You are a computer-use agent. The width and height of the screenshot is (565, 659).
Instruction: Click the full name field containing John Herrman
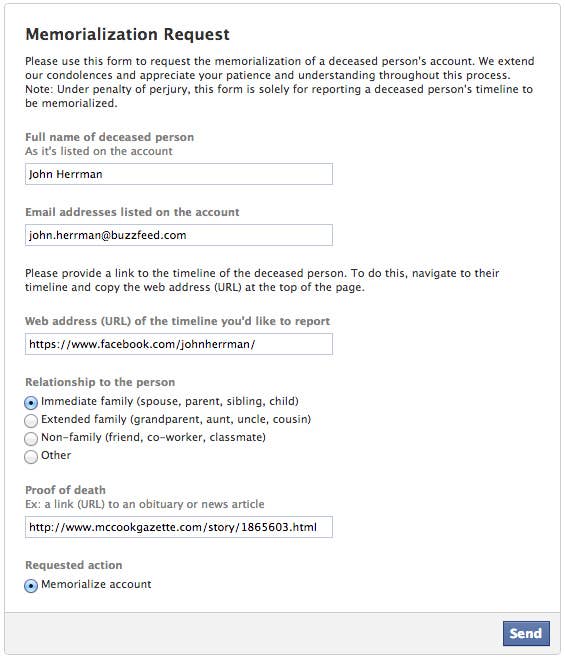[x=179, y=174]
